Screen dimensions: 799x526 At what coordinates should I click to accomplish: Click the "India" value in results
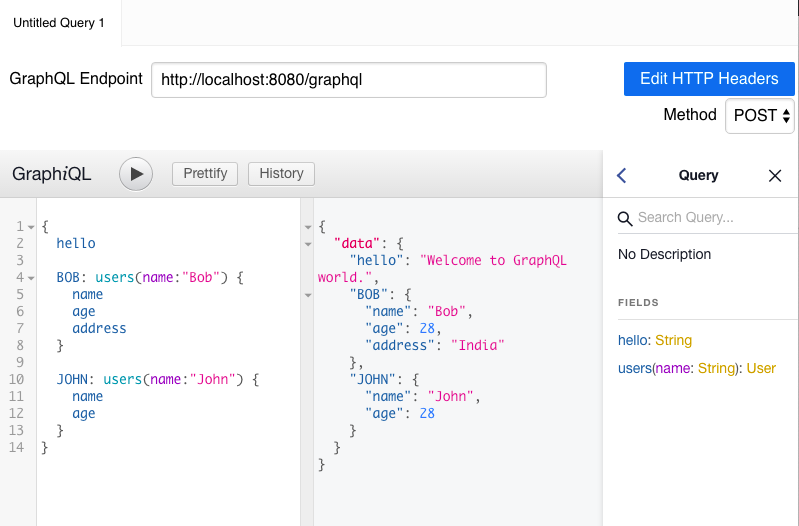point(477,346)
